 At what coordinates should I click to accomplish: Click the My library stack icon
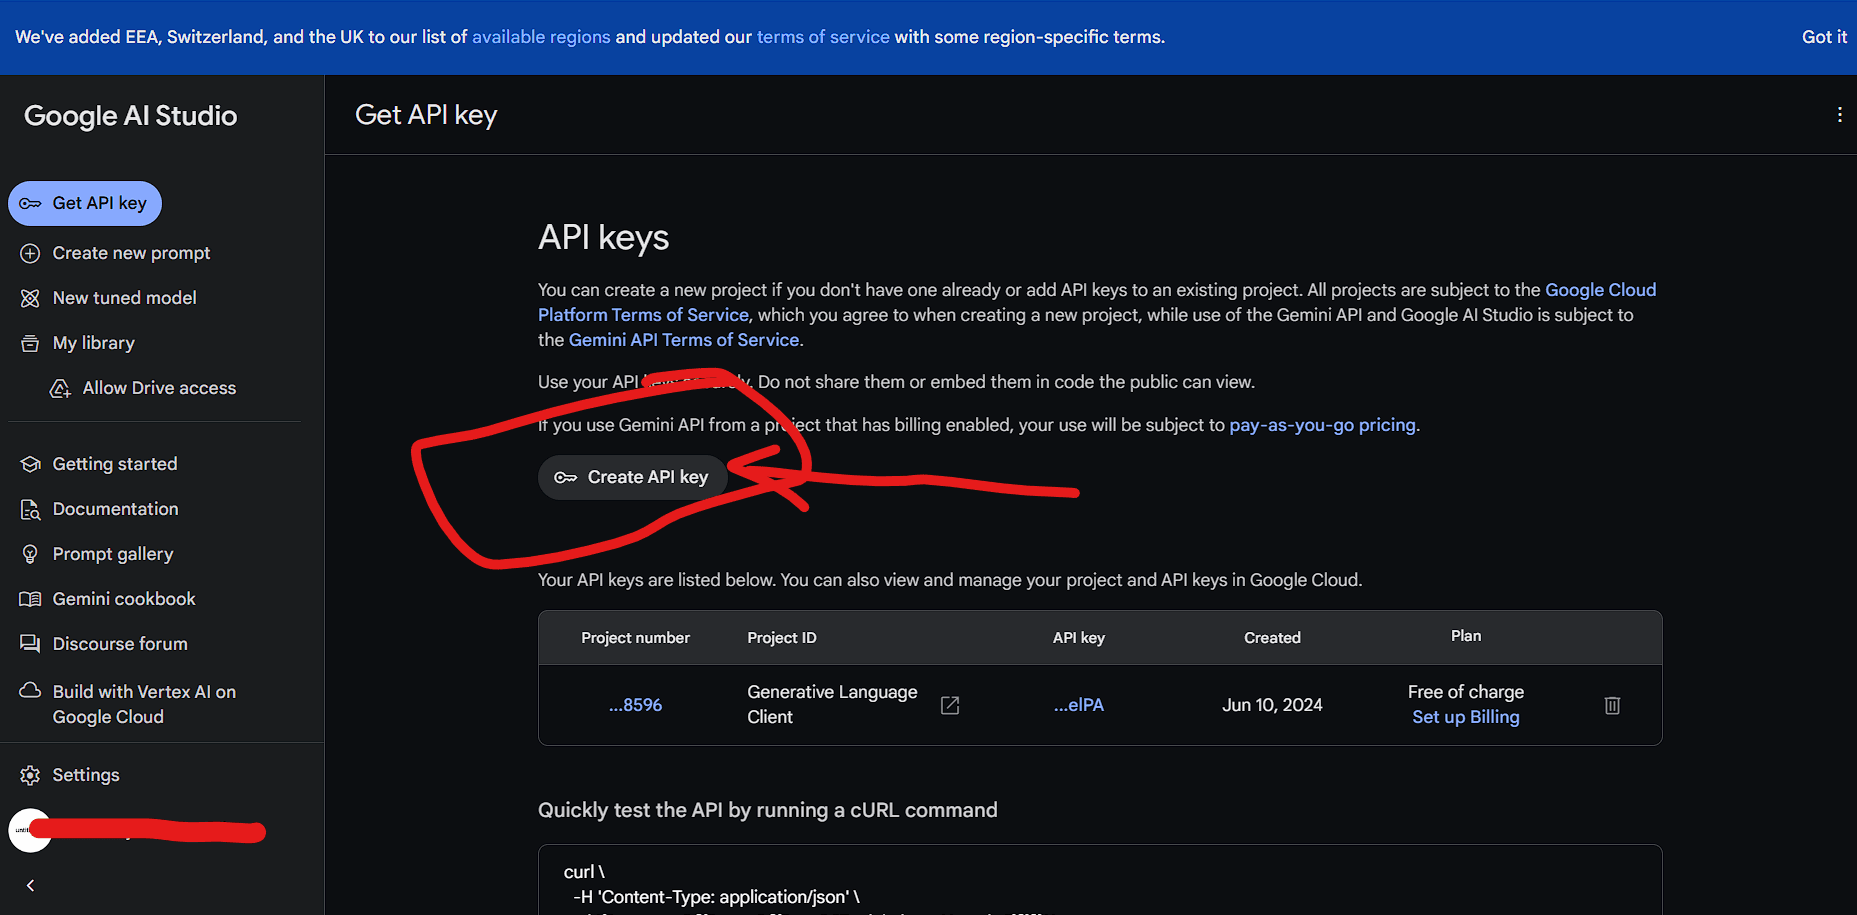(30, 343)
